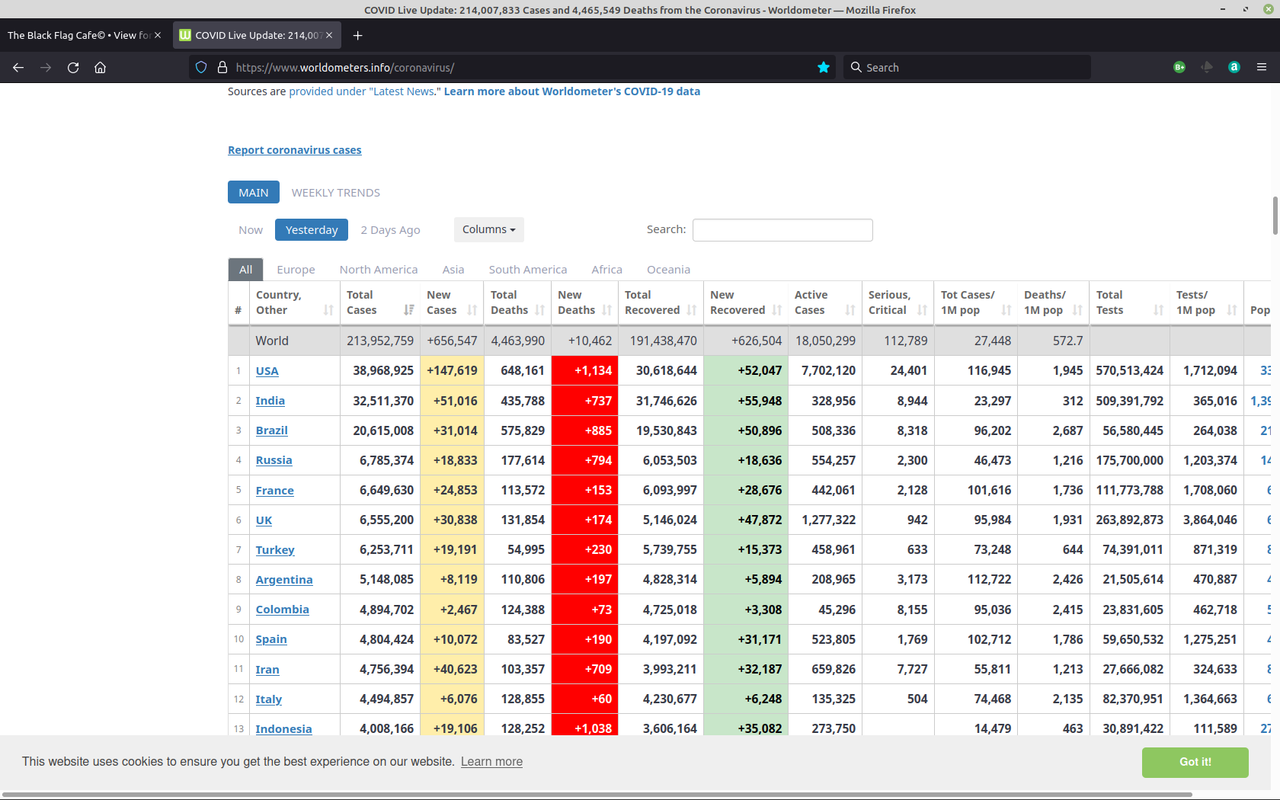Filter table to North America
The width and height of the screenshot is (1280, 800).
[x=378, y=269]
